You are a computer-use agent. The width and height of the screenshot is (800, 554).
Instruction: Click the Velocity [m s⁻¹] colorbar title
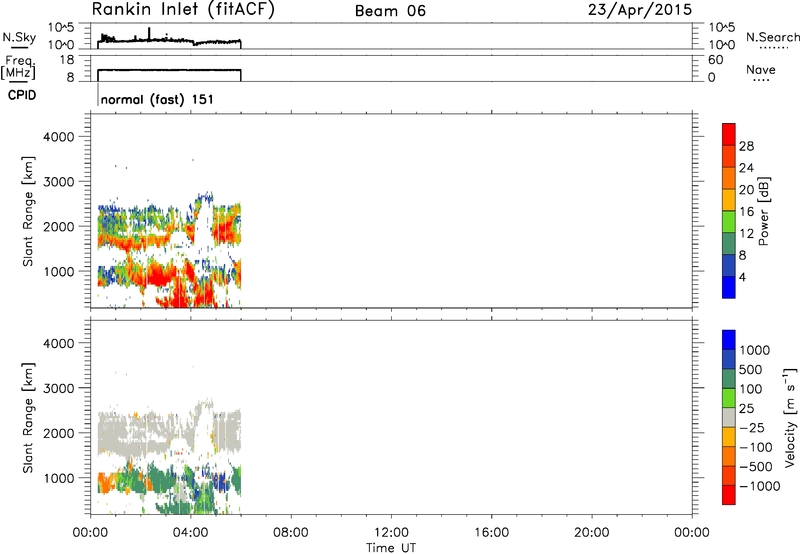click(x=790, y=417)
